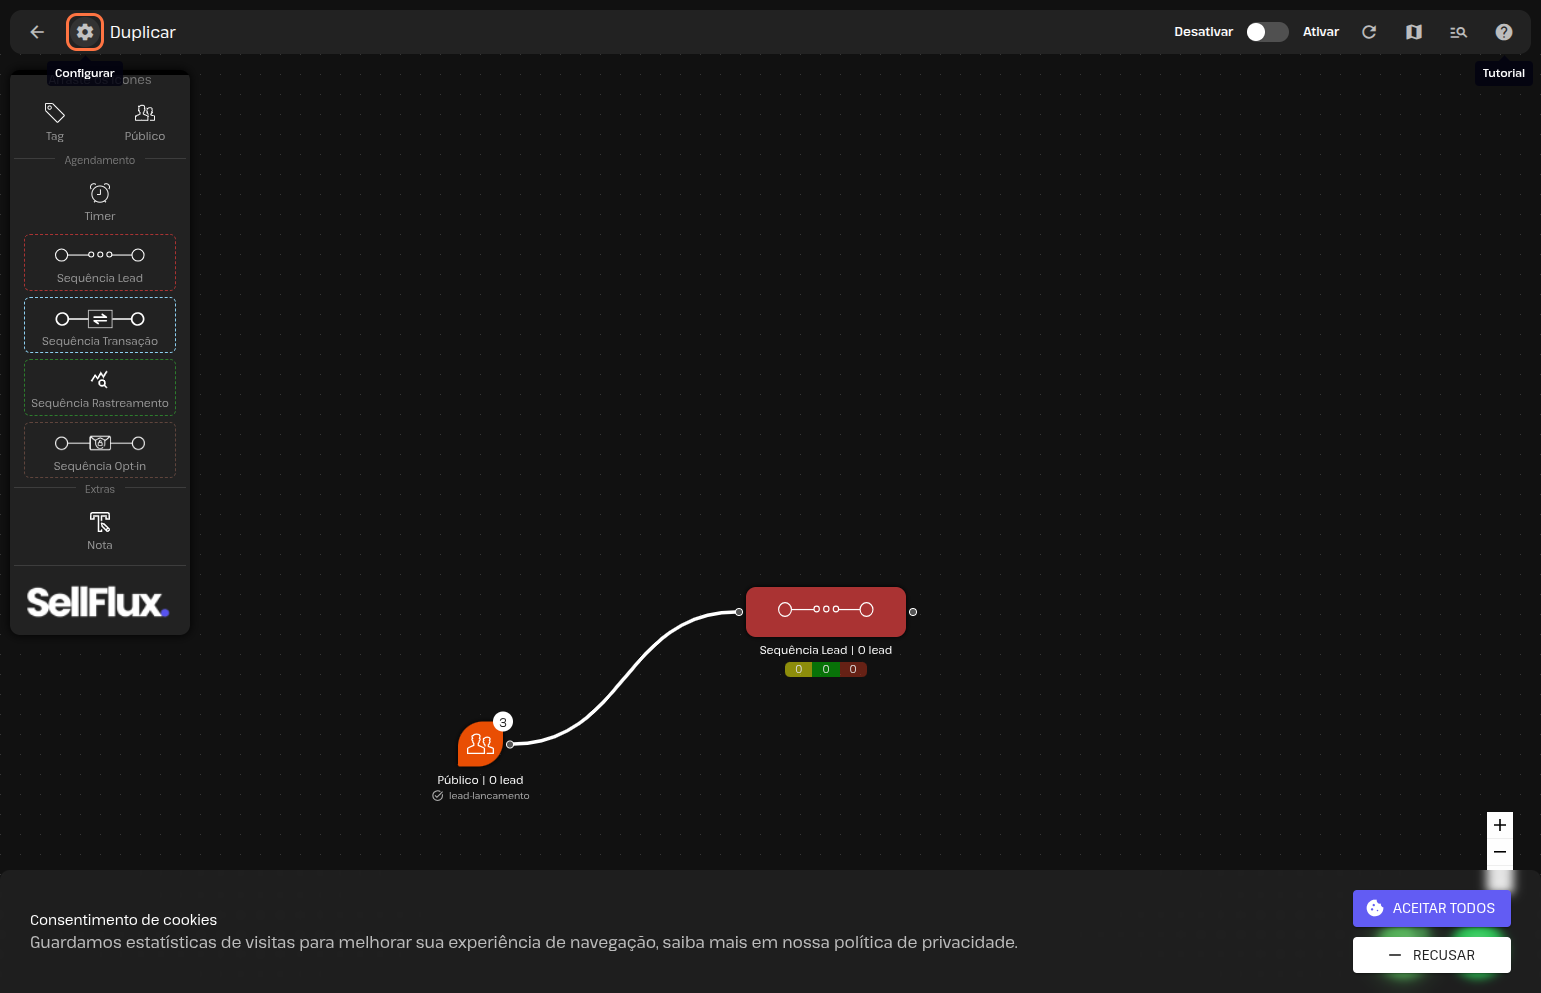Screen dimensions: 1541x993
Task: Click ACEITAR TODOS cookies button
Action: (1431, 908)
